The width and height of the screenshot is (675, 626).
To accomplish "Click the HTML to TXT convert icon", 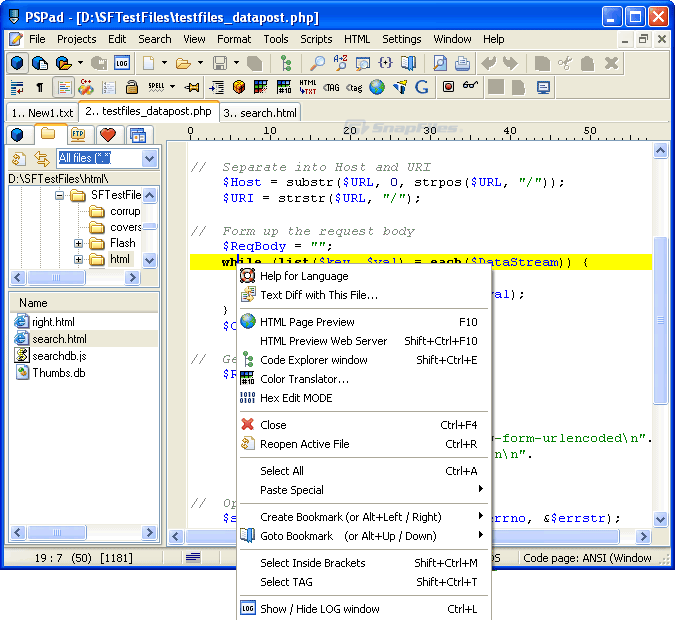I will (307, 87).
